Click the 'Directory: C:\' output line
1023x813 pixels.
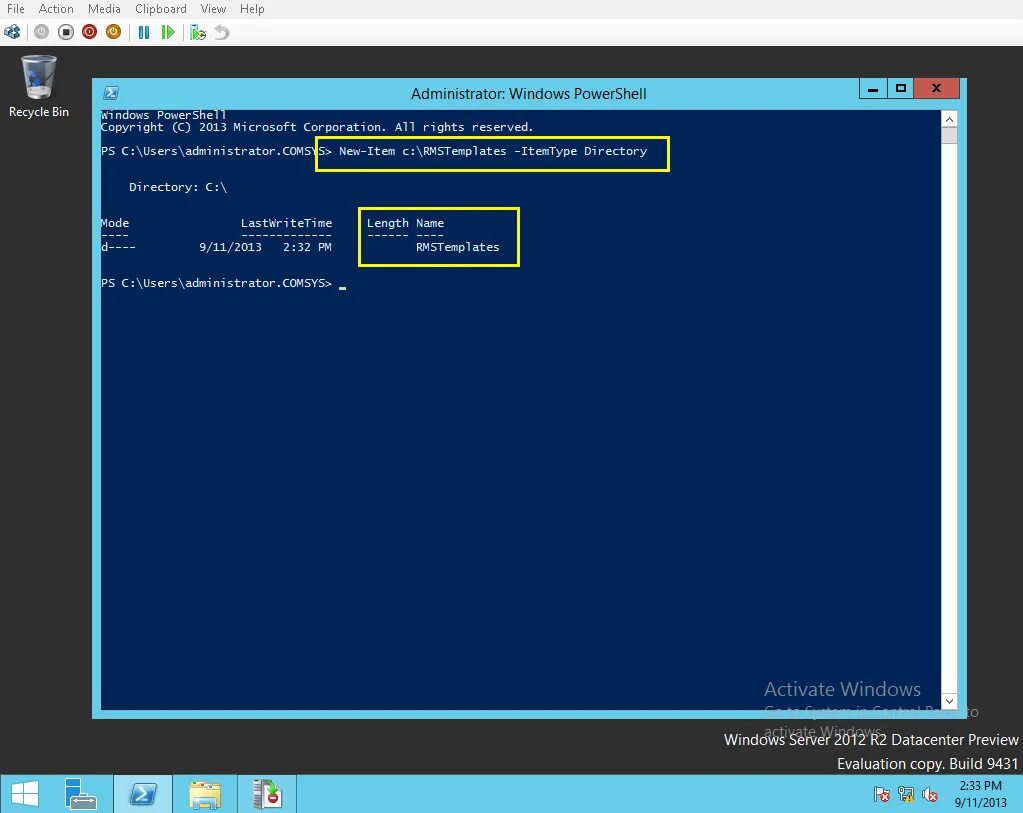click(x=177, y=187)
